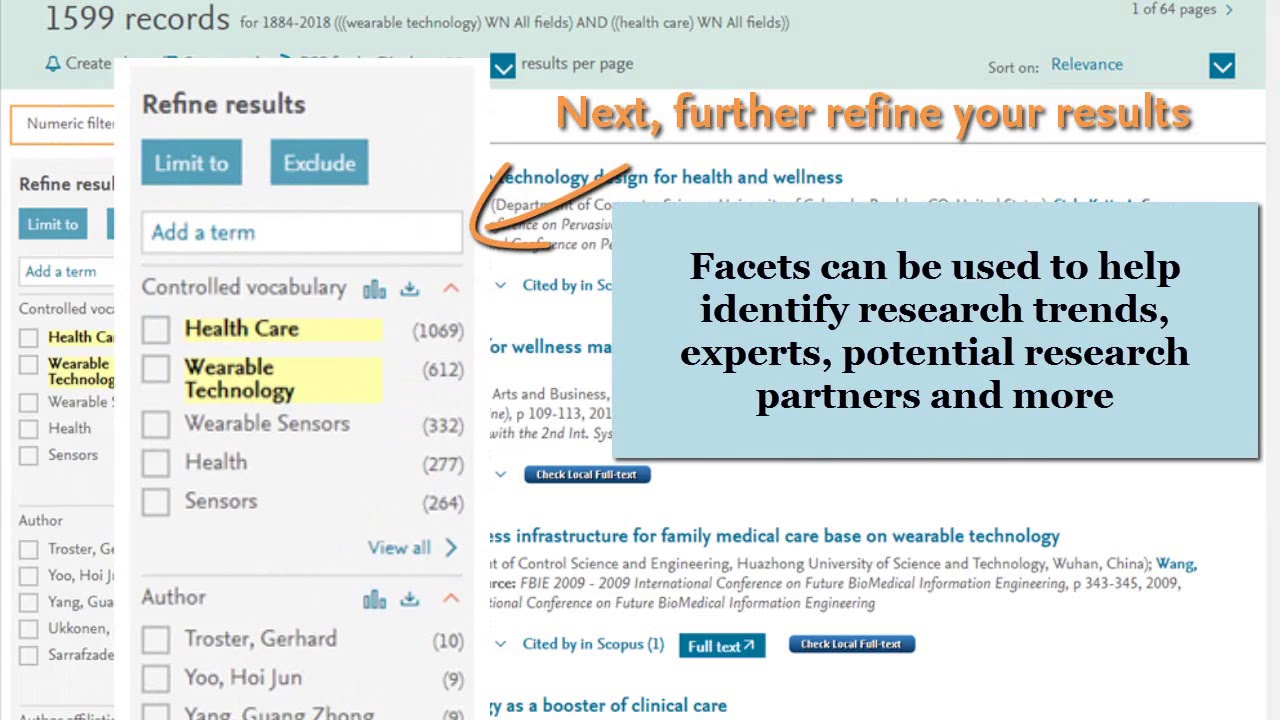Open title about health and wellness design
Viewport: 1280px width, 720px height.
pos(667,177)
